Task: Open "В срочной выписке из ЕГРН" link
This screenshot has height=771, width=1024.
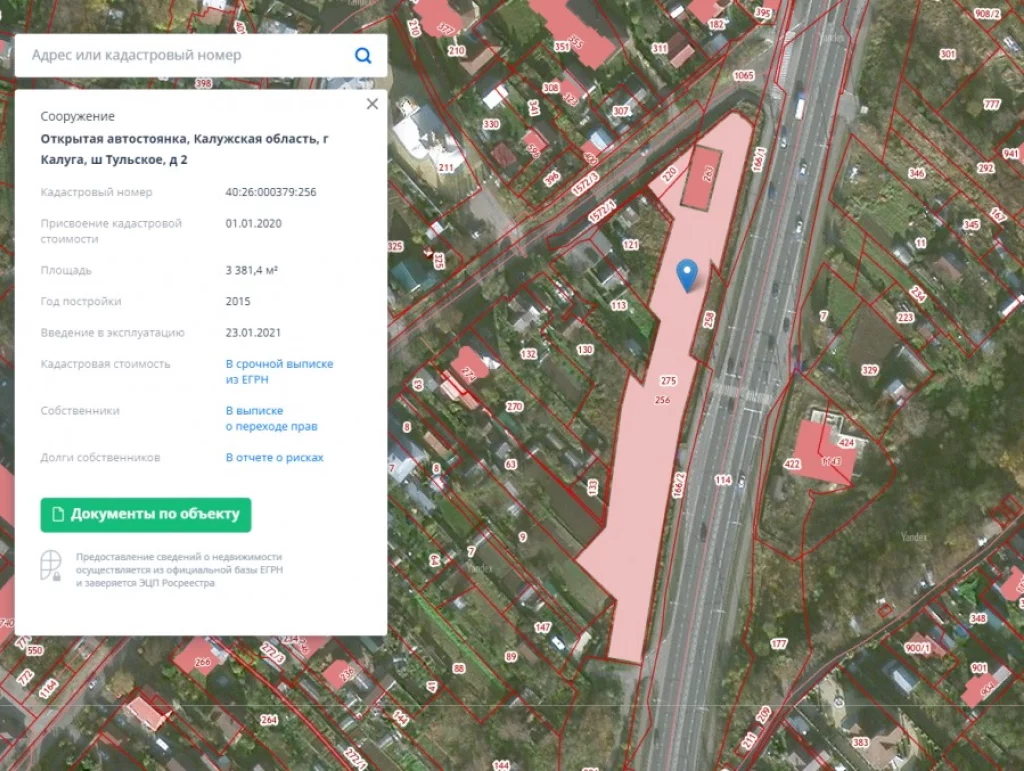Action: (x=279, y=372)
